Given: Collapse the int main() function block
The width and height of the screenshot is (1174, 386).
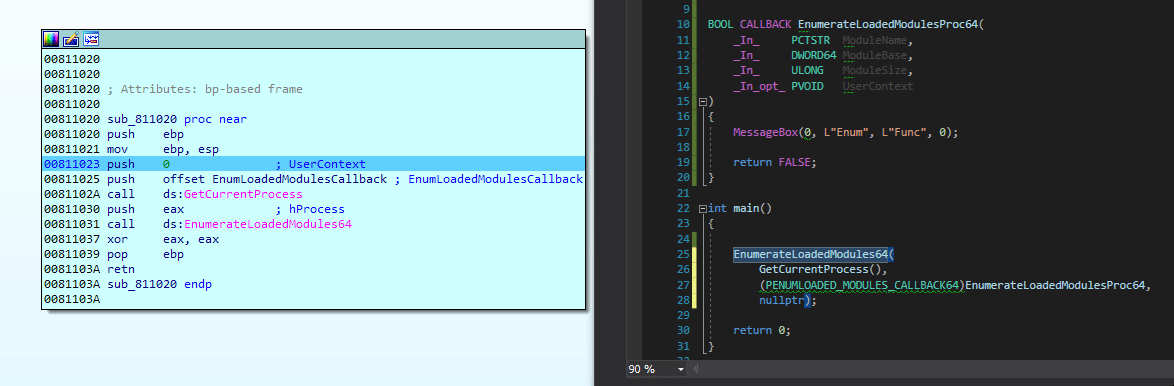Looking at the screenshot, I should click(x=702, y=209).
